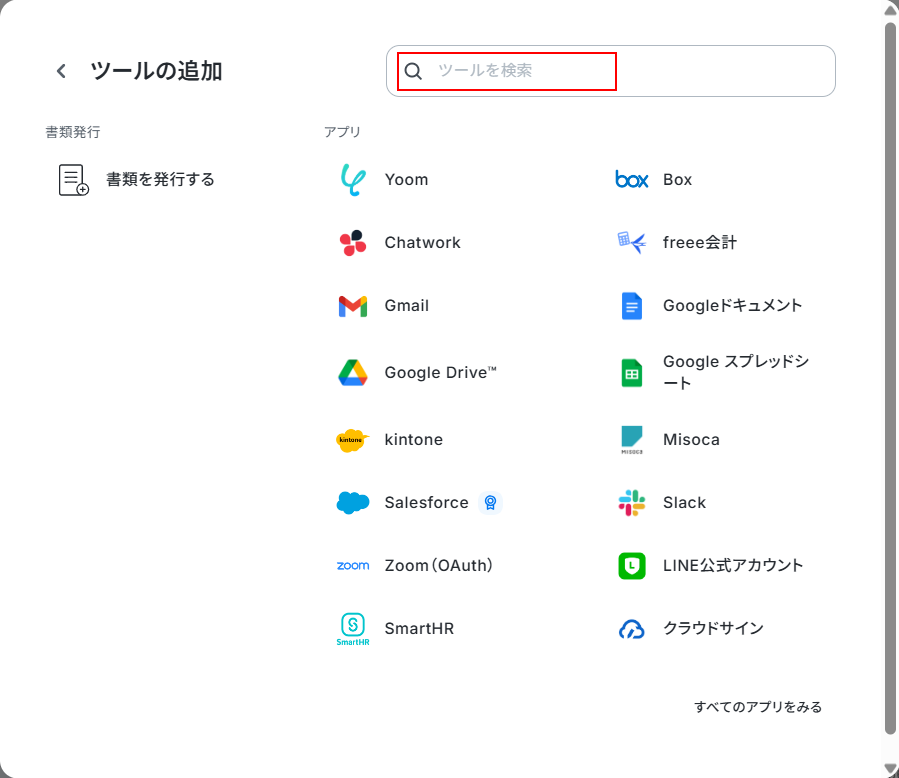
Task: Click the SmartHR logo icon
Action: 353,630
